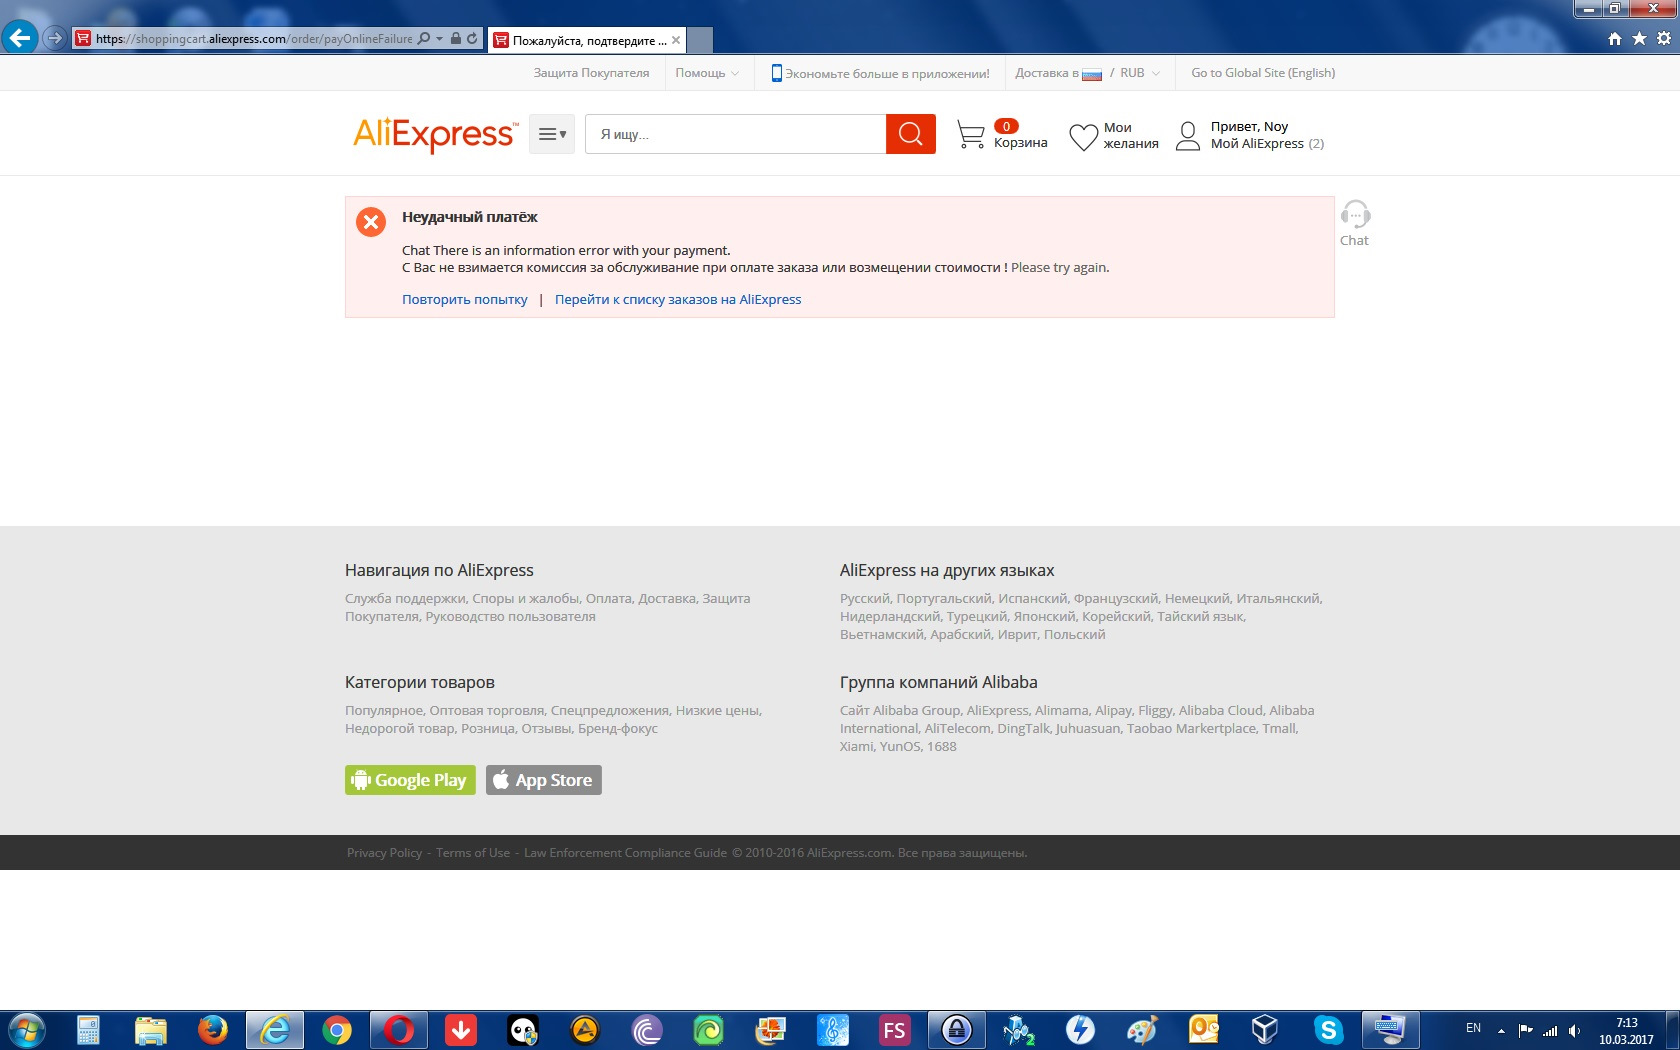
Task: Open the Windows Start menu
Action: click(27, 1030)
